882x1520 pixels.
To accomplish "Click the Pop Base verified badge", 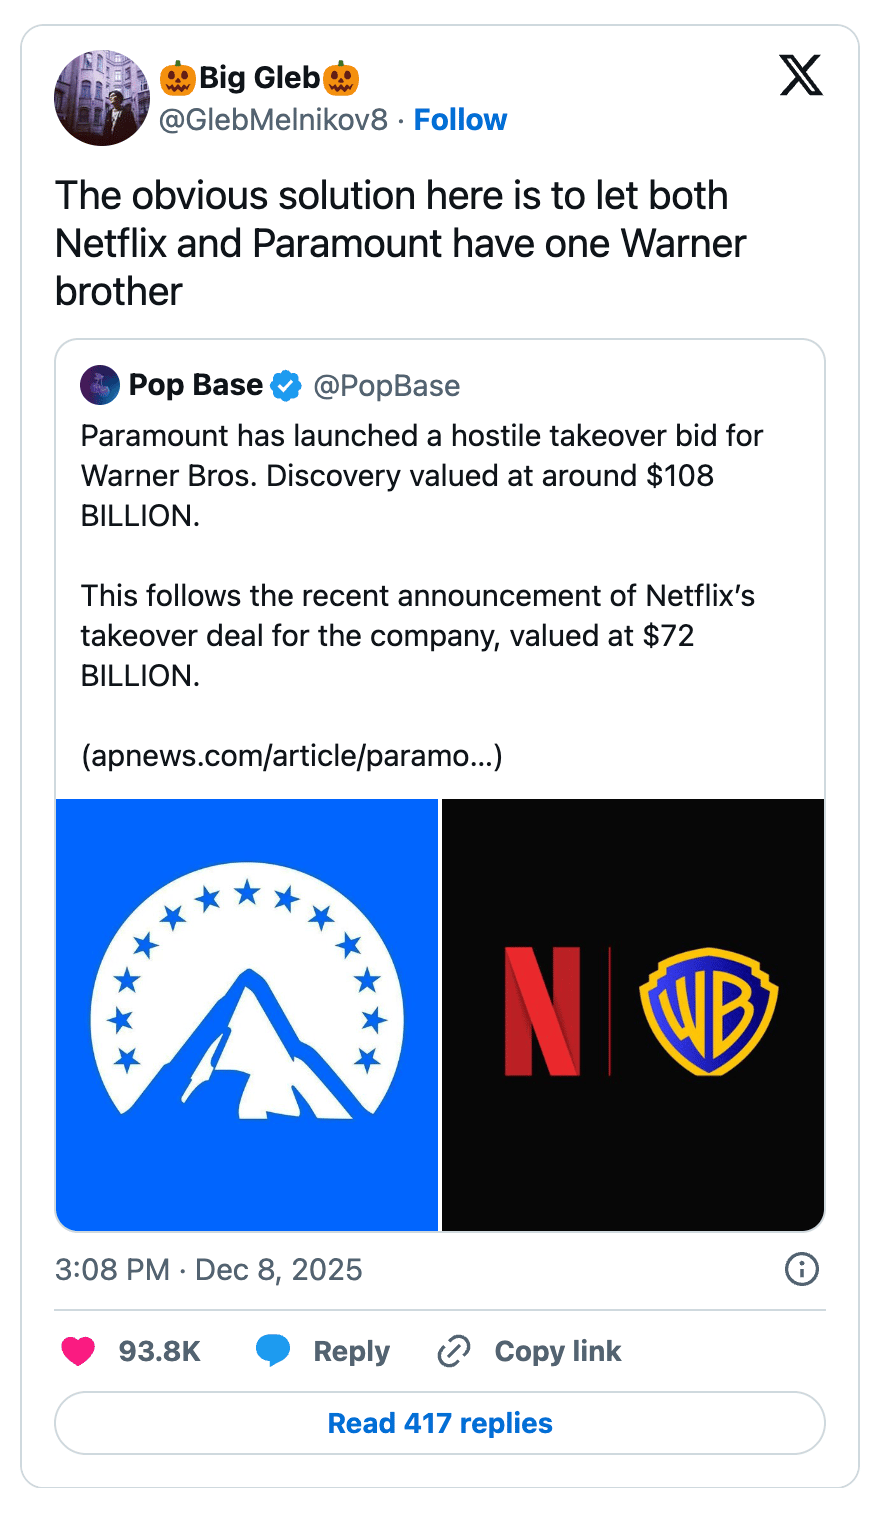I will 286,385.
